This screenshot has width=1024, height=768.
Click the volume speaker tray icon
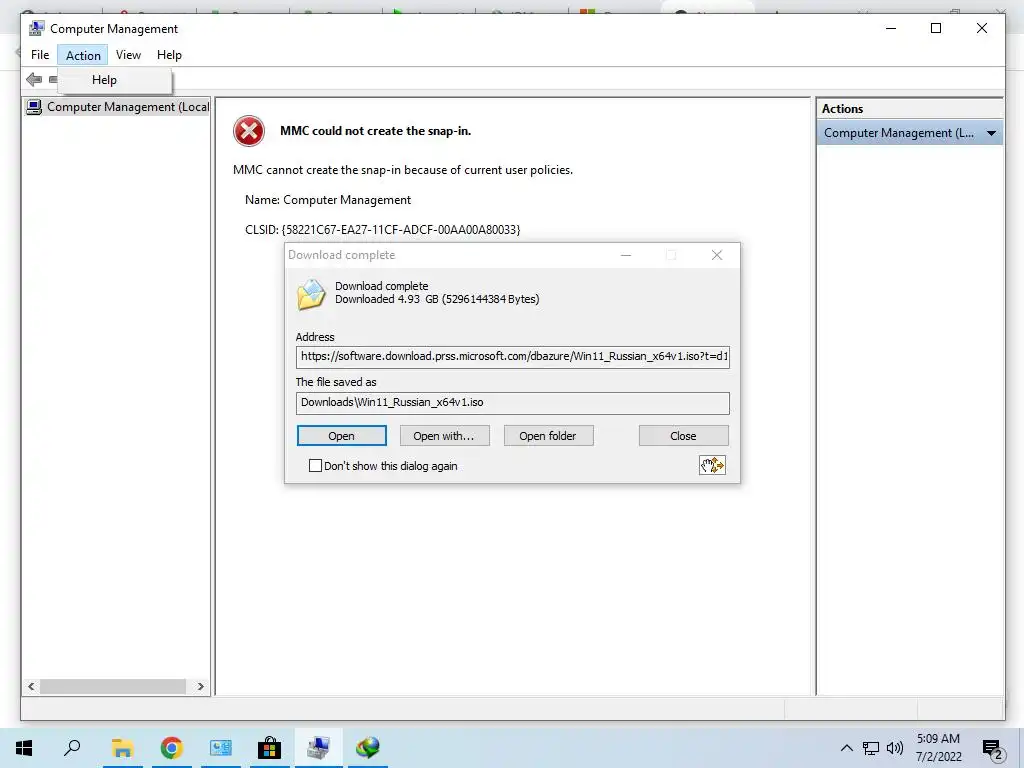pos(895,748)
